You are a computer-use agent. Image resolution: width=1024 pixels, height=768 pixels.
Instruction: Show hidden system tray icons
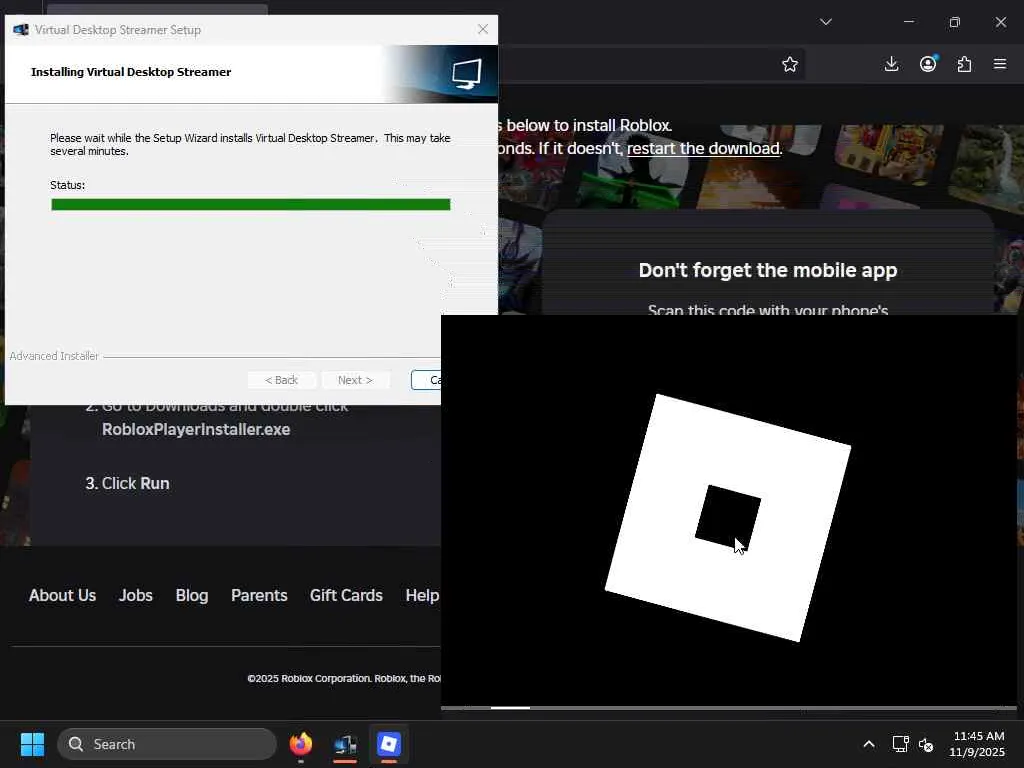(x=869, y=744)
